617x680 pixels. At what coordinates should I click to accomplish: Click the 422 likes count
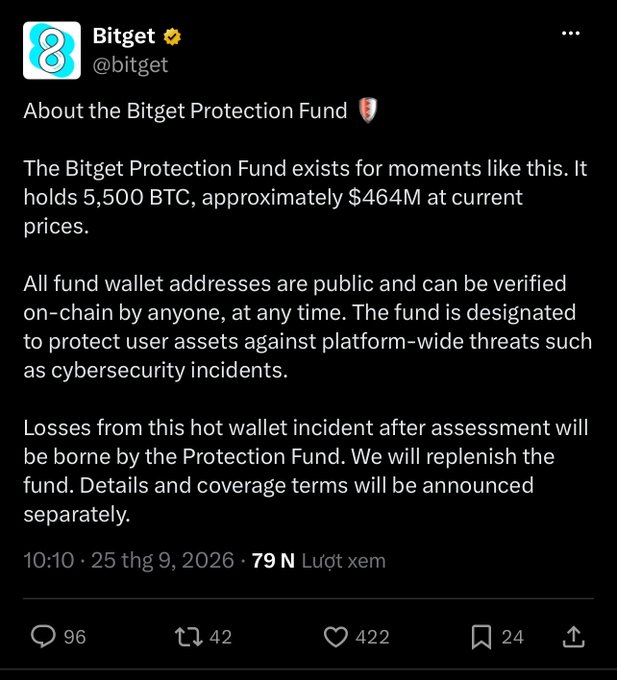[x=372, y=637]
